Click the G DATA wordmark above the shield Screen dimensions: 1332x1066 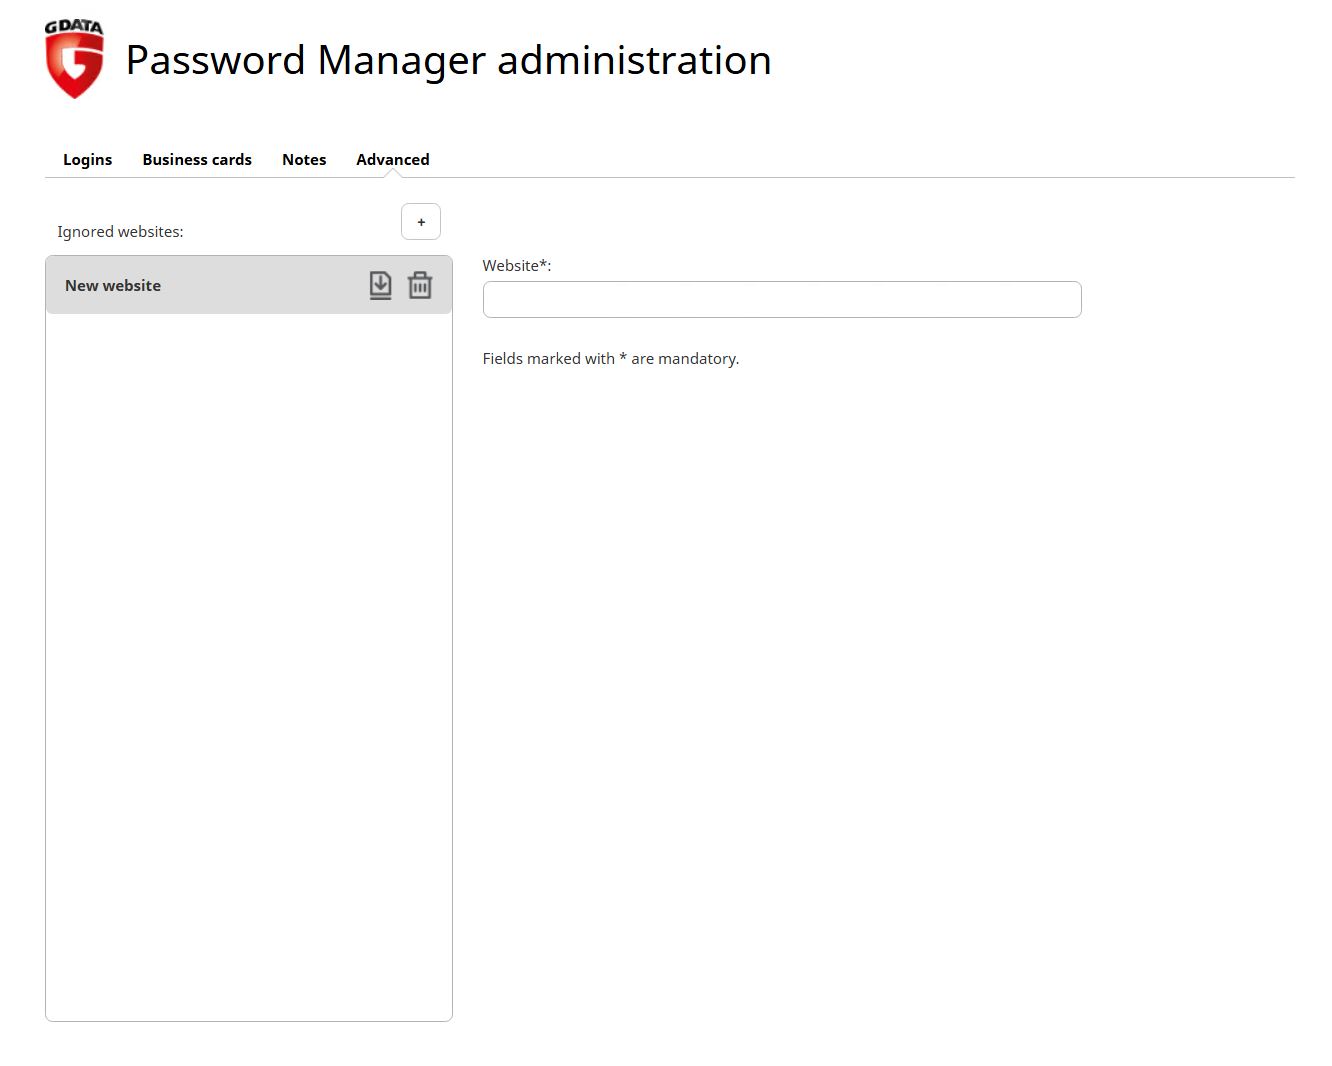(x=74, y=27)
